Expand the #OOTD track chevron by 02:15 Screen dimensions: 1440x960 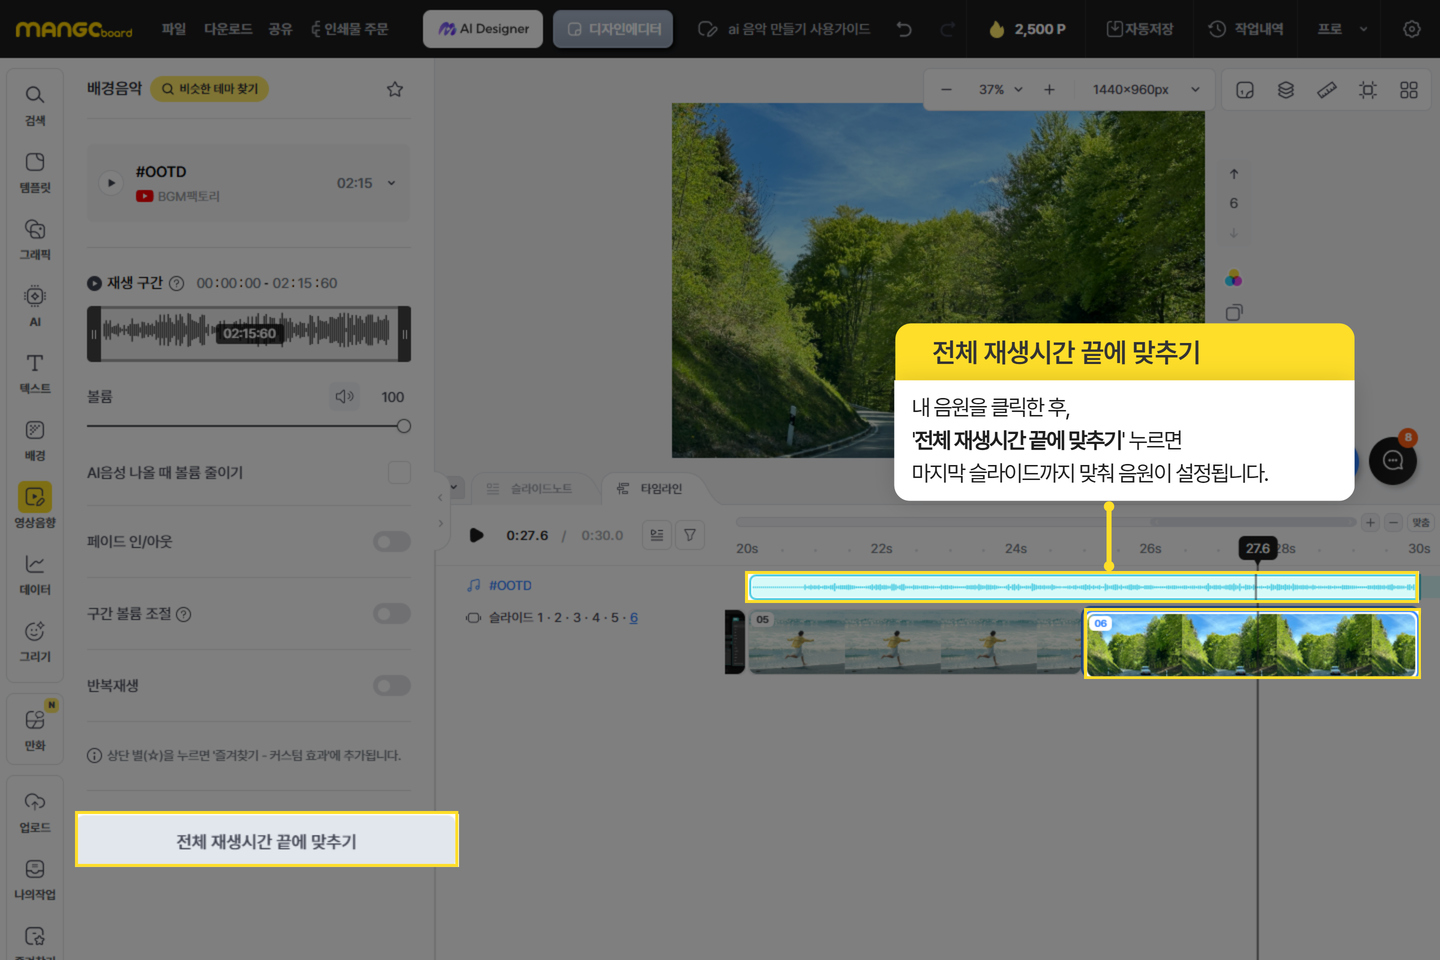(392, 183)
